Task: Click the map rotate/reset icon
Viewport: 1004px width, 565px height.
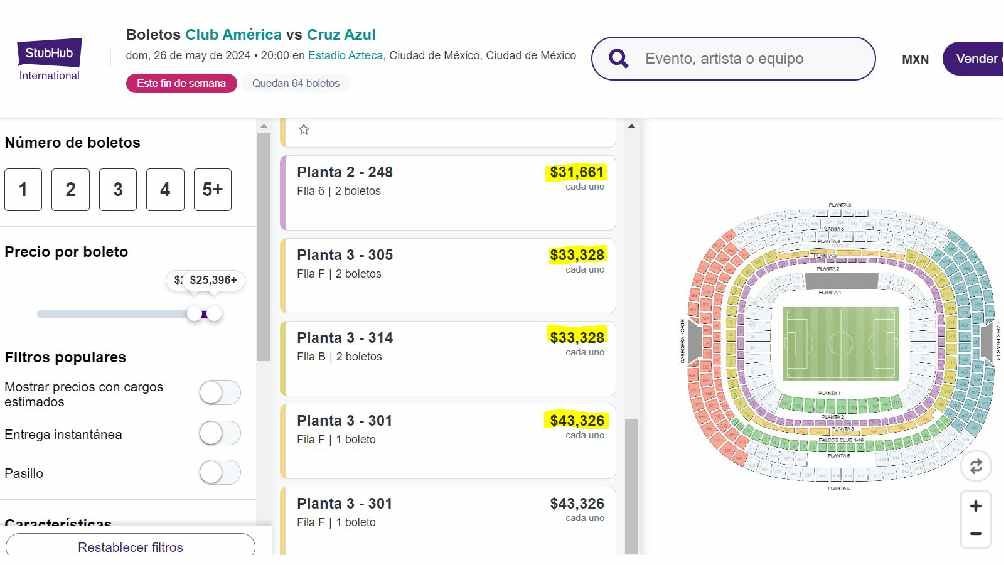Action: 976,466
